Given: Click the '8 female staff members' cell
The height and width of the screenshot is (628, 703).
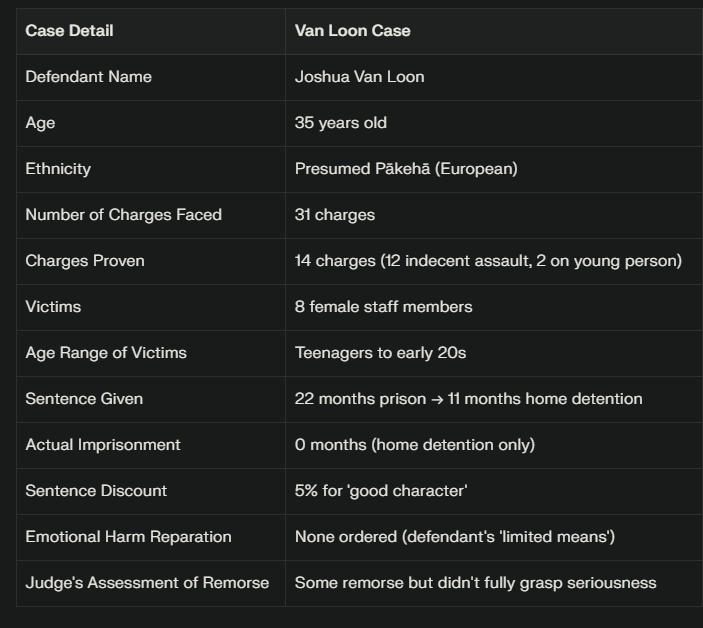Looking at the screenshot, I should tap(383, 306).
